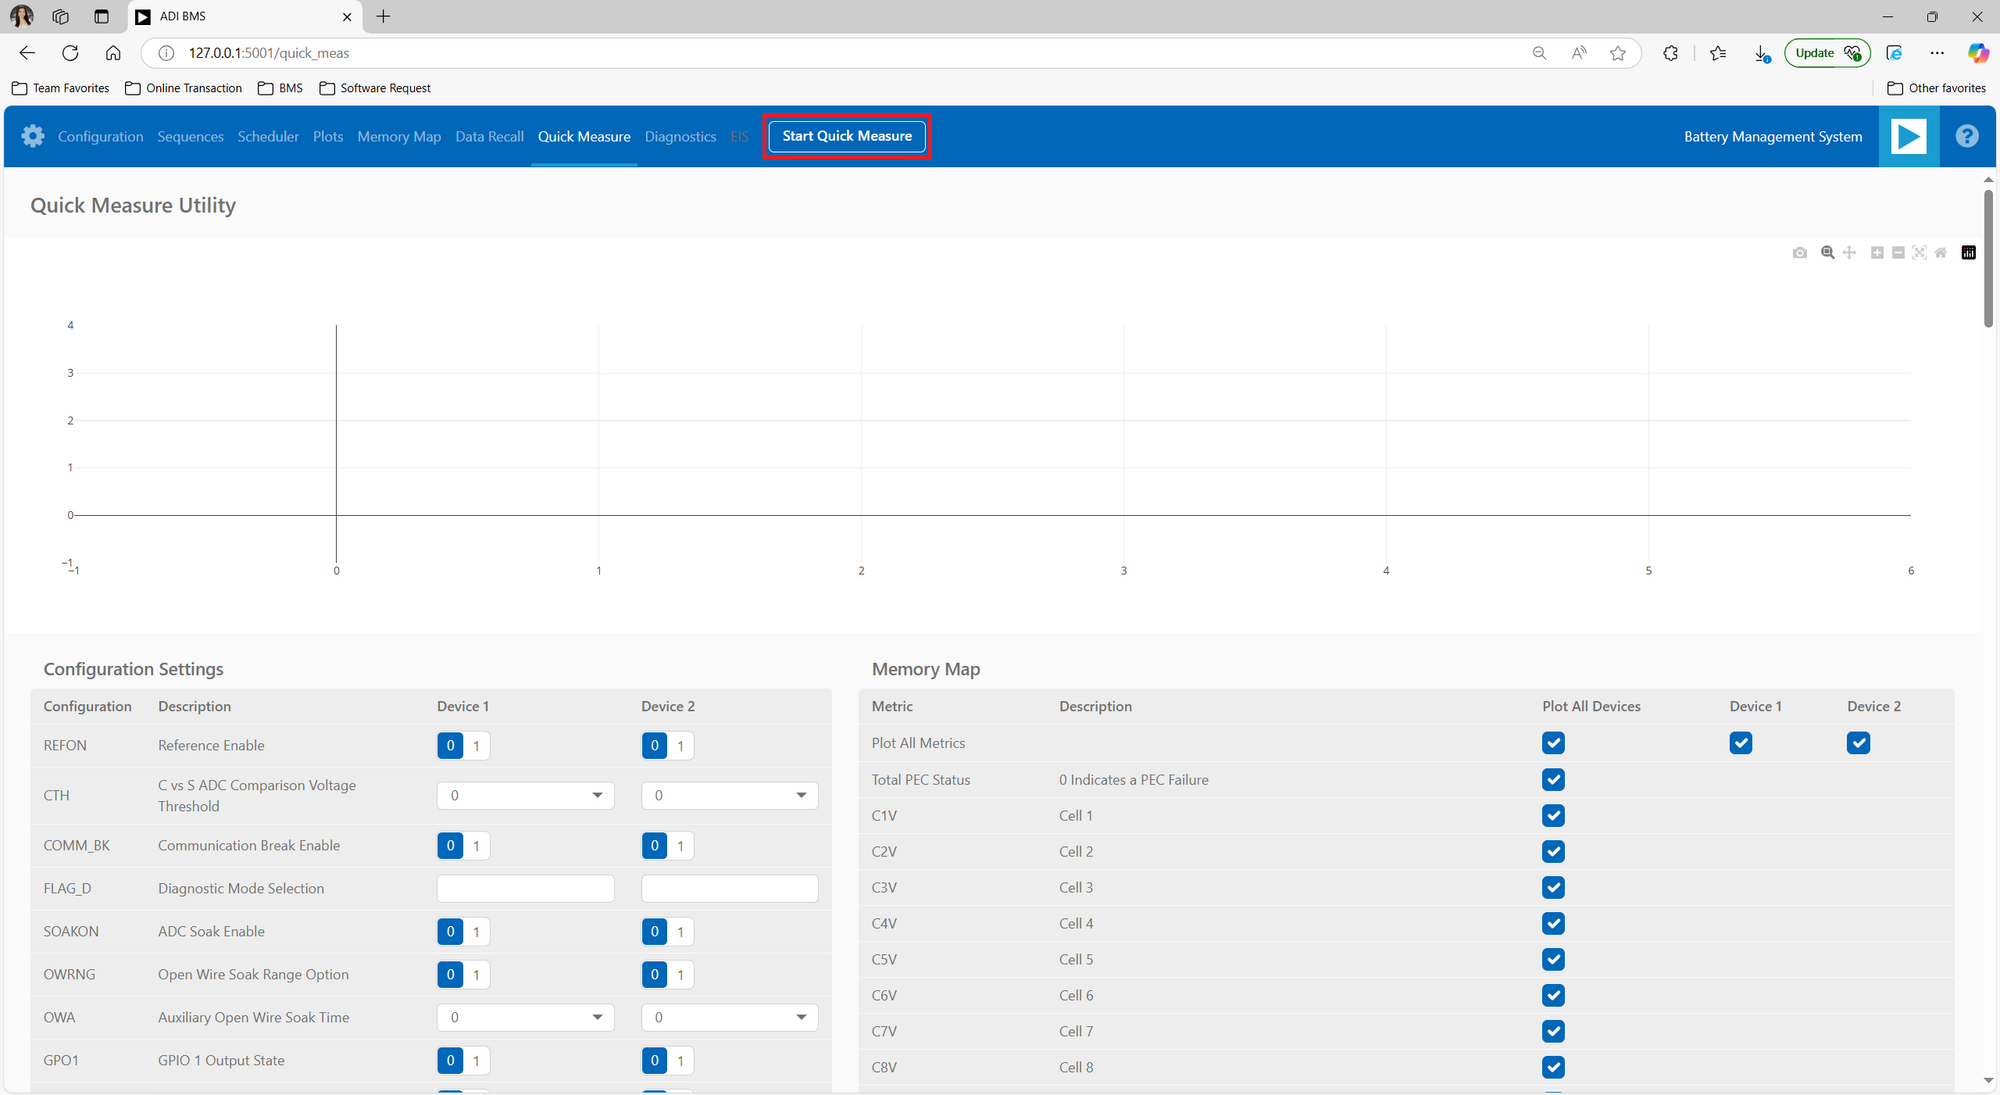This screenshot has height=1095, width=2000.
Task: Open the browser extensions puzzle icon
Action: point(1670,53)
